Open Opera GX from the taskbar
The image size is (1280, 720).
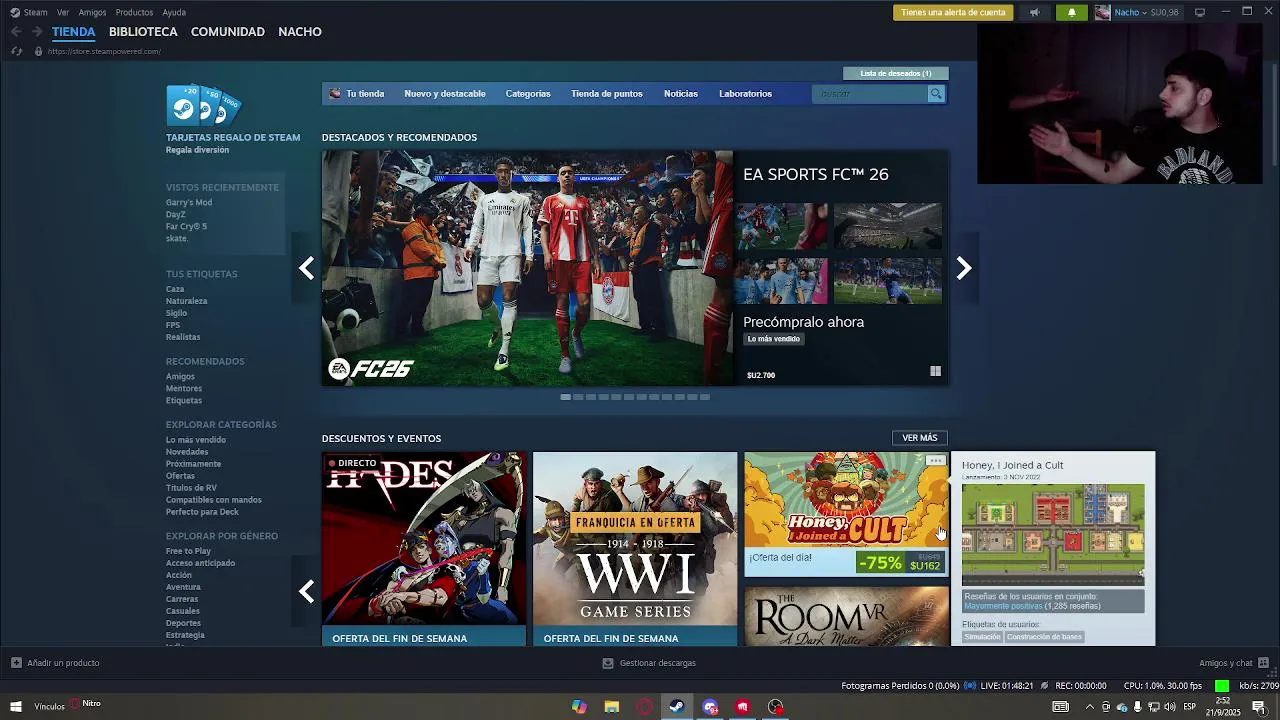(x=645, y=707)
